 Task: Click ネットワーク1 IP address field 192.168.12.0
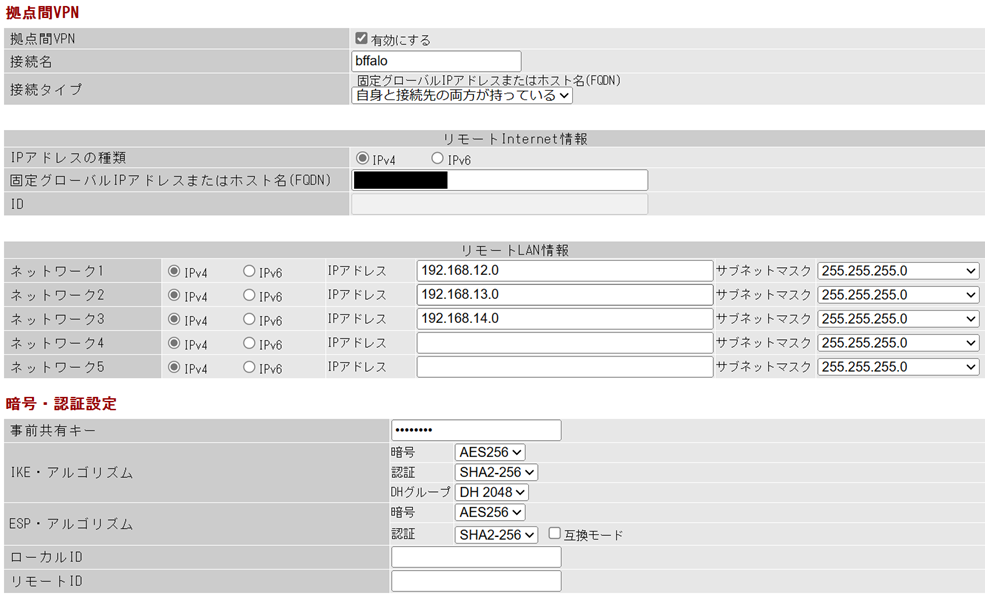[x=564, y=271]
